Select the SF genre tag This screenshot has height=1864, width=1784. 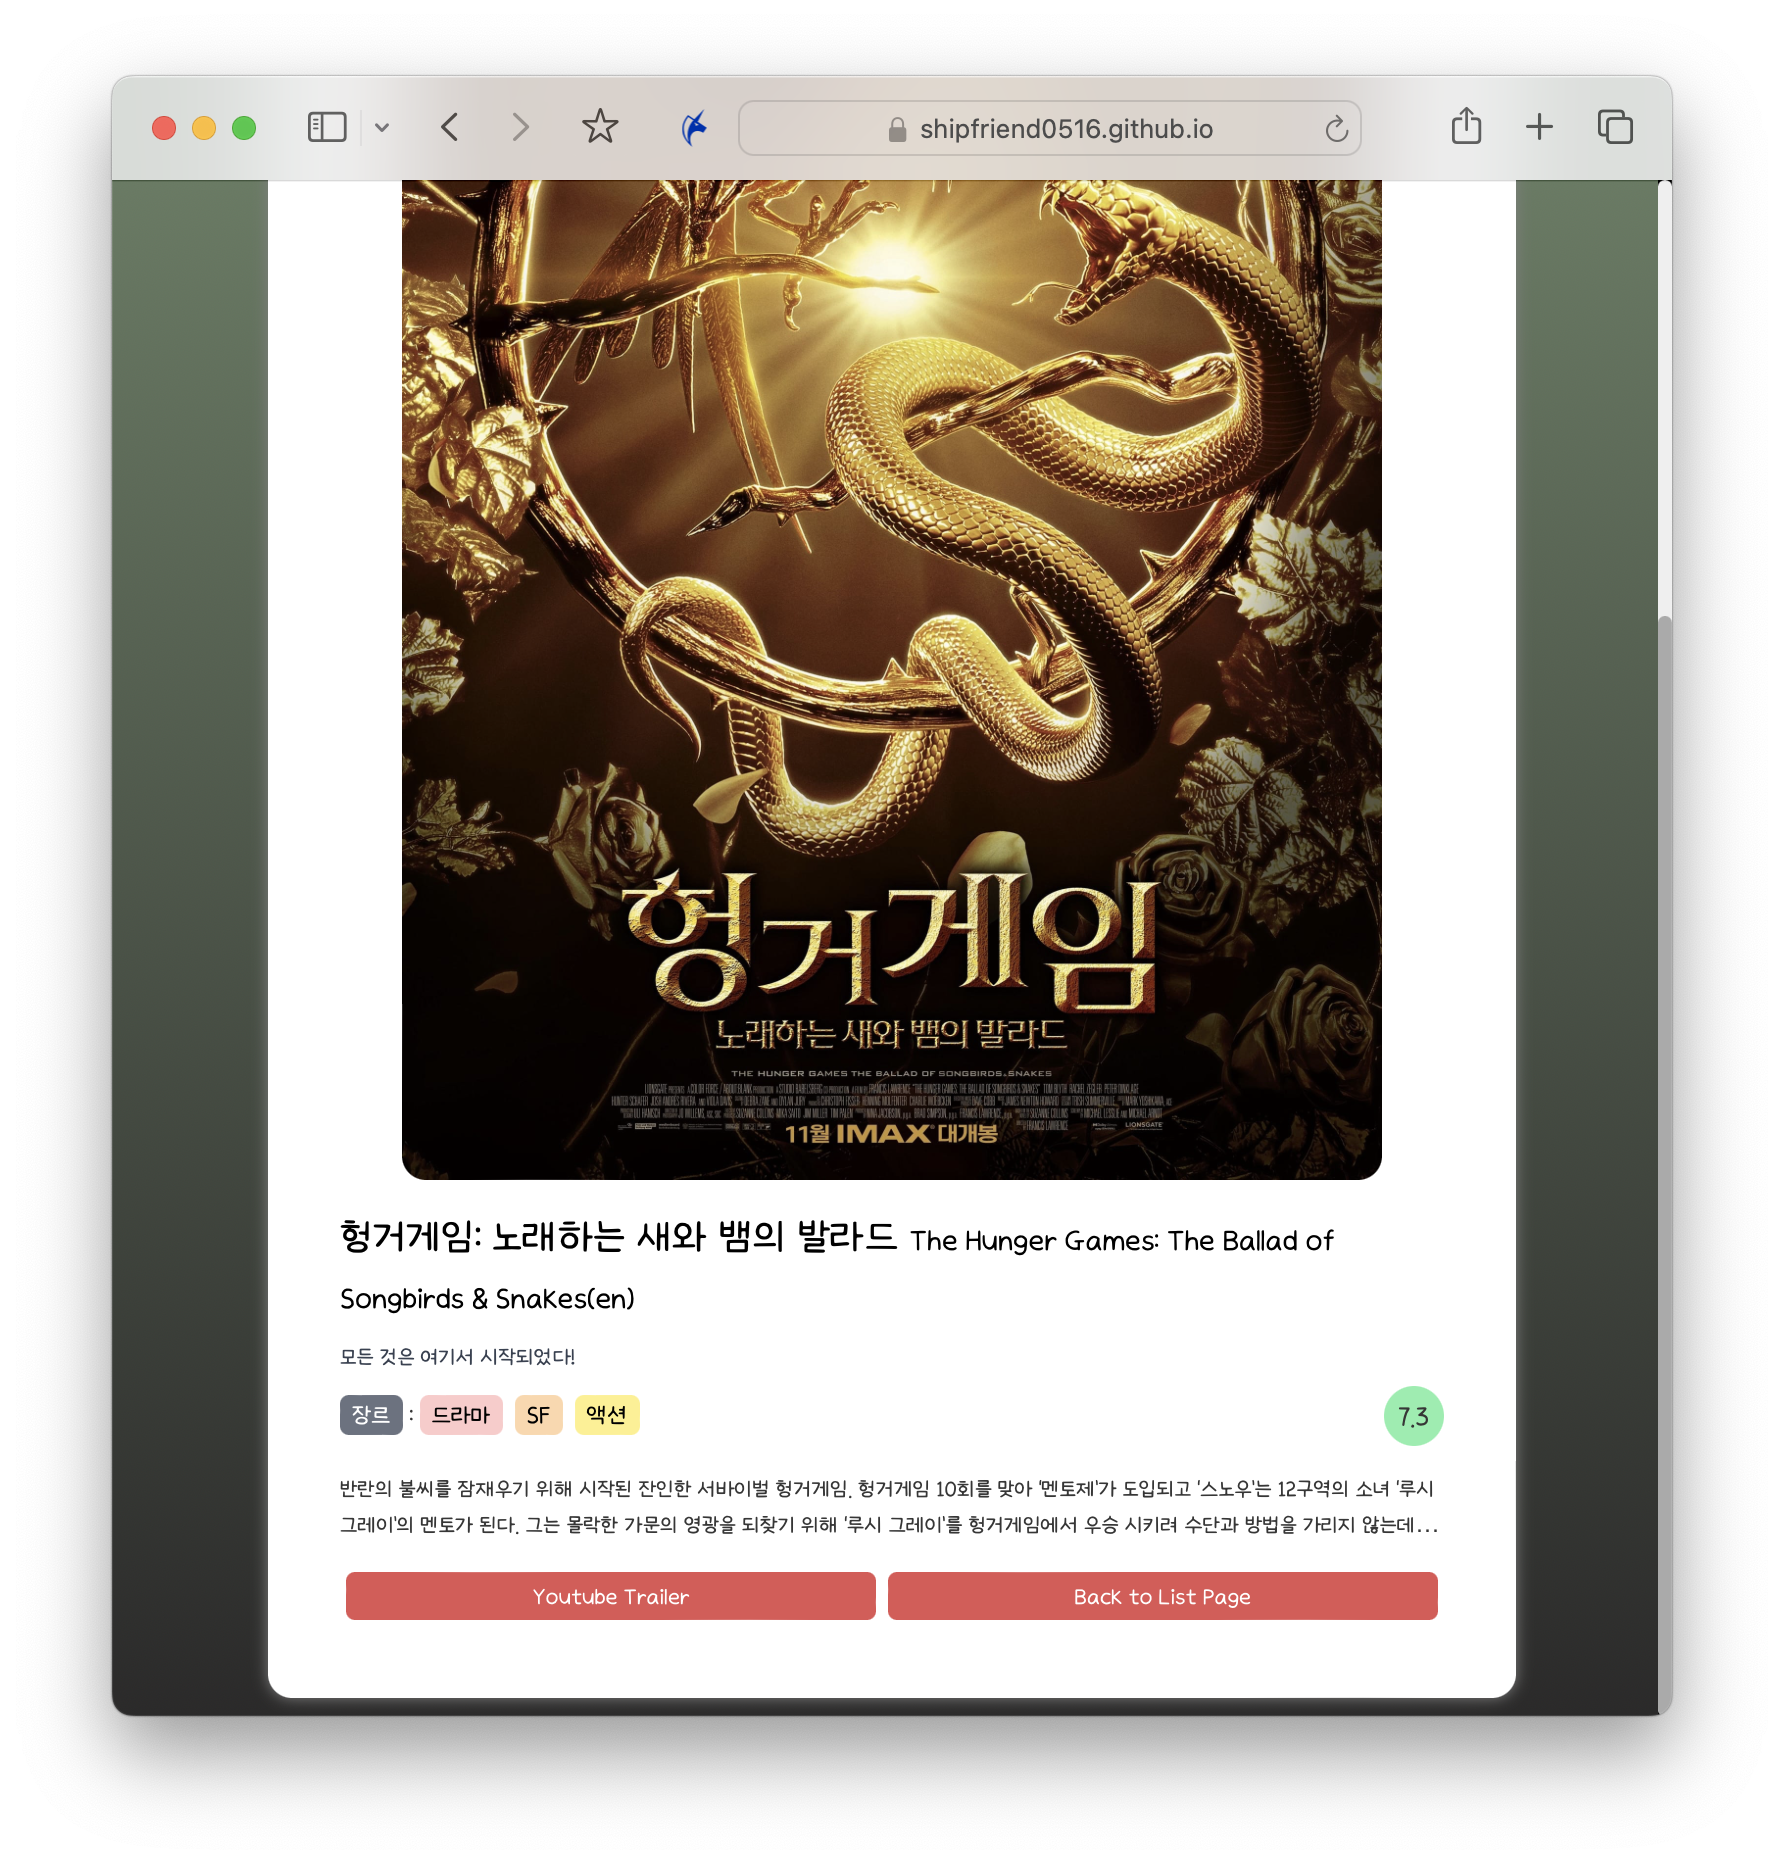[x=538, y=1415]
